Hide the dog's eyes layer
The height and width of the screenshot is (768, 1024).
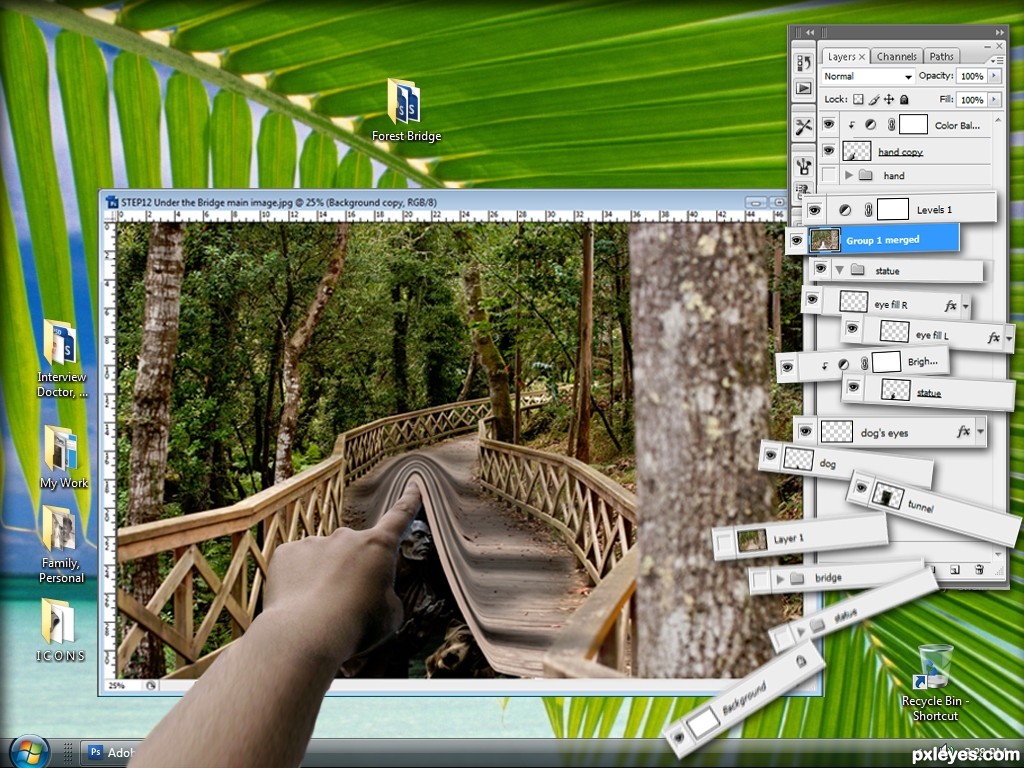click(805, 431)
